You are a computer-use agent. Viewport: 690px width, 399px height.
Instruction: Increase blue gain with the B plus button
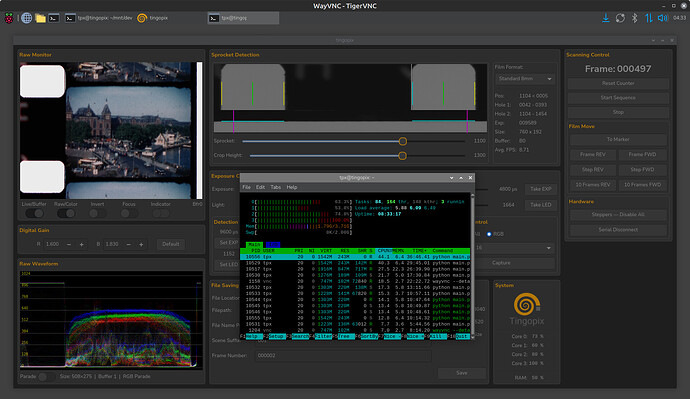click(141, 244)
